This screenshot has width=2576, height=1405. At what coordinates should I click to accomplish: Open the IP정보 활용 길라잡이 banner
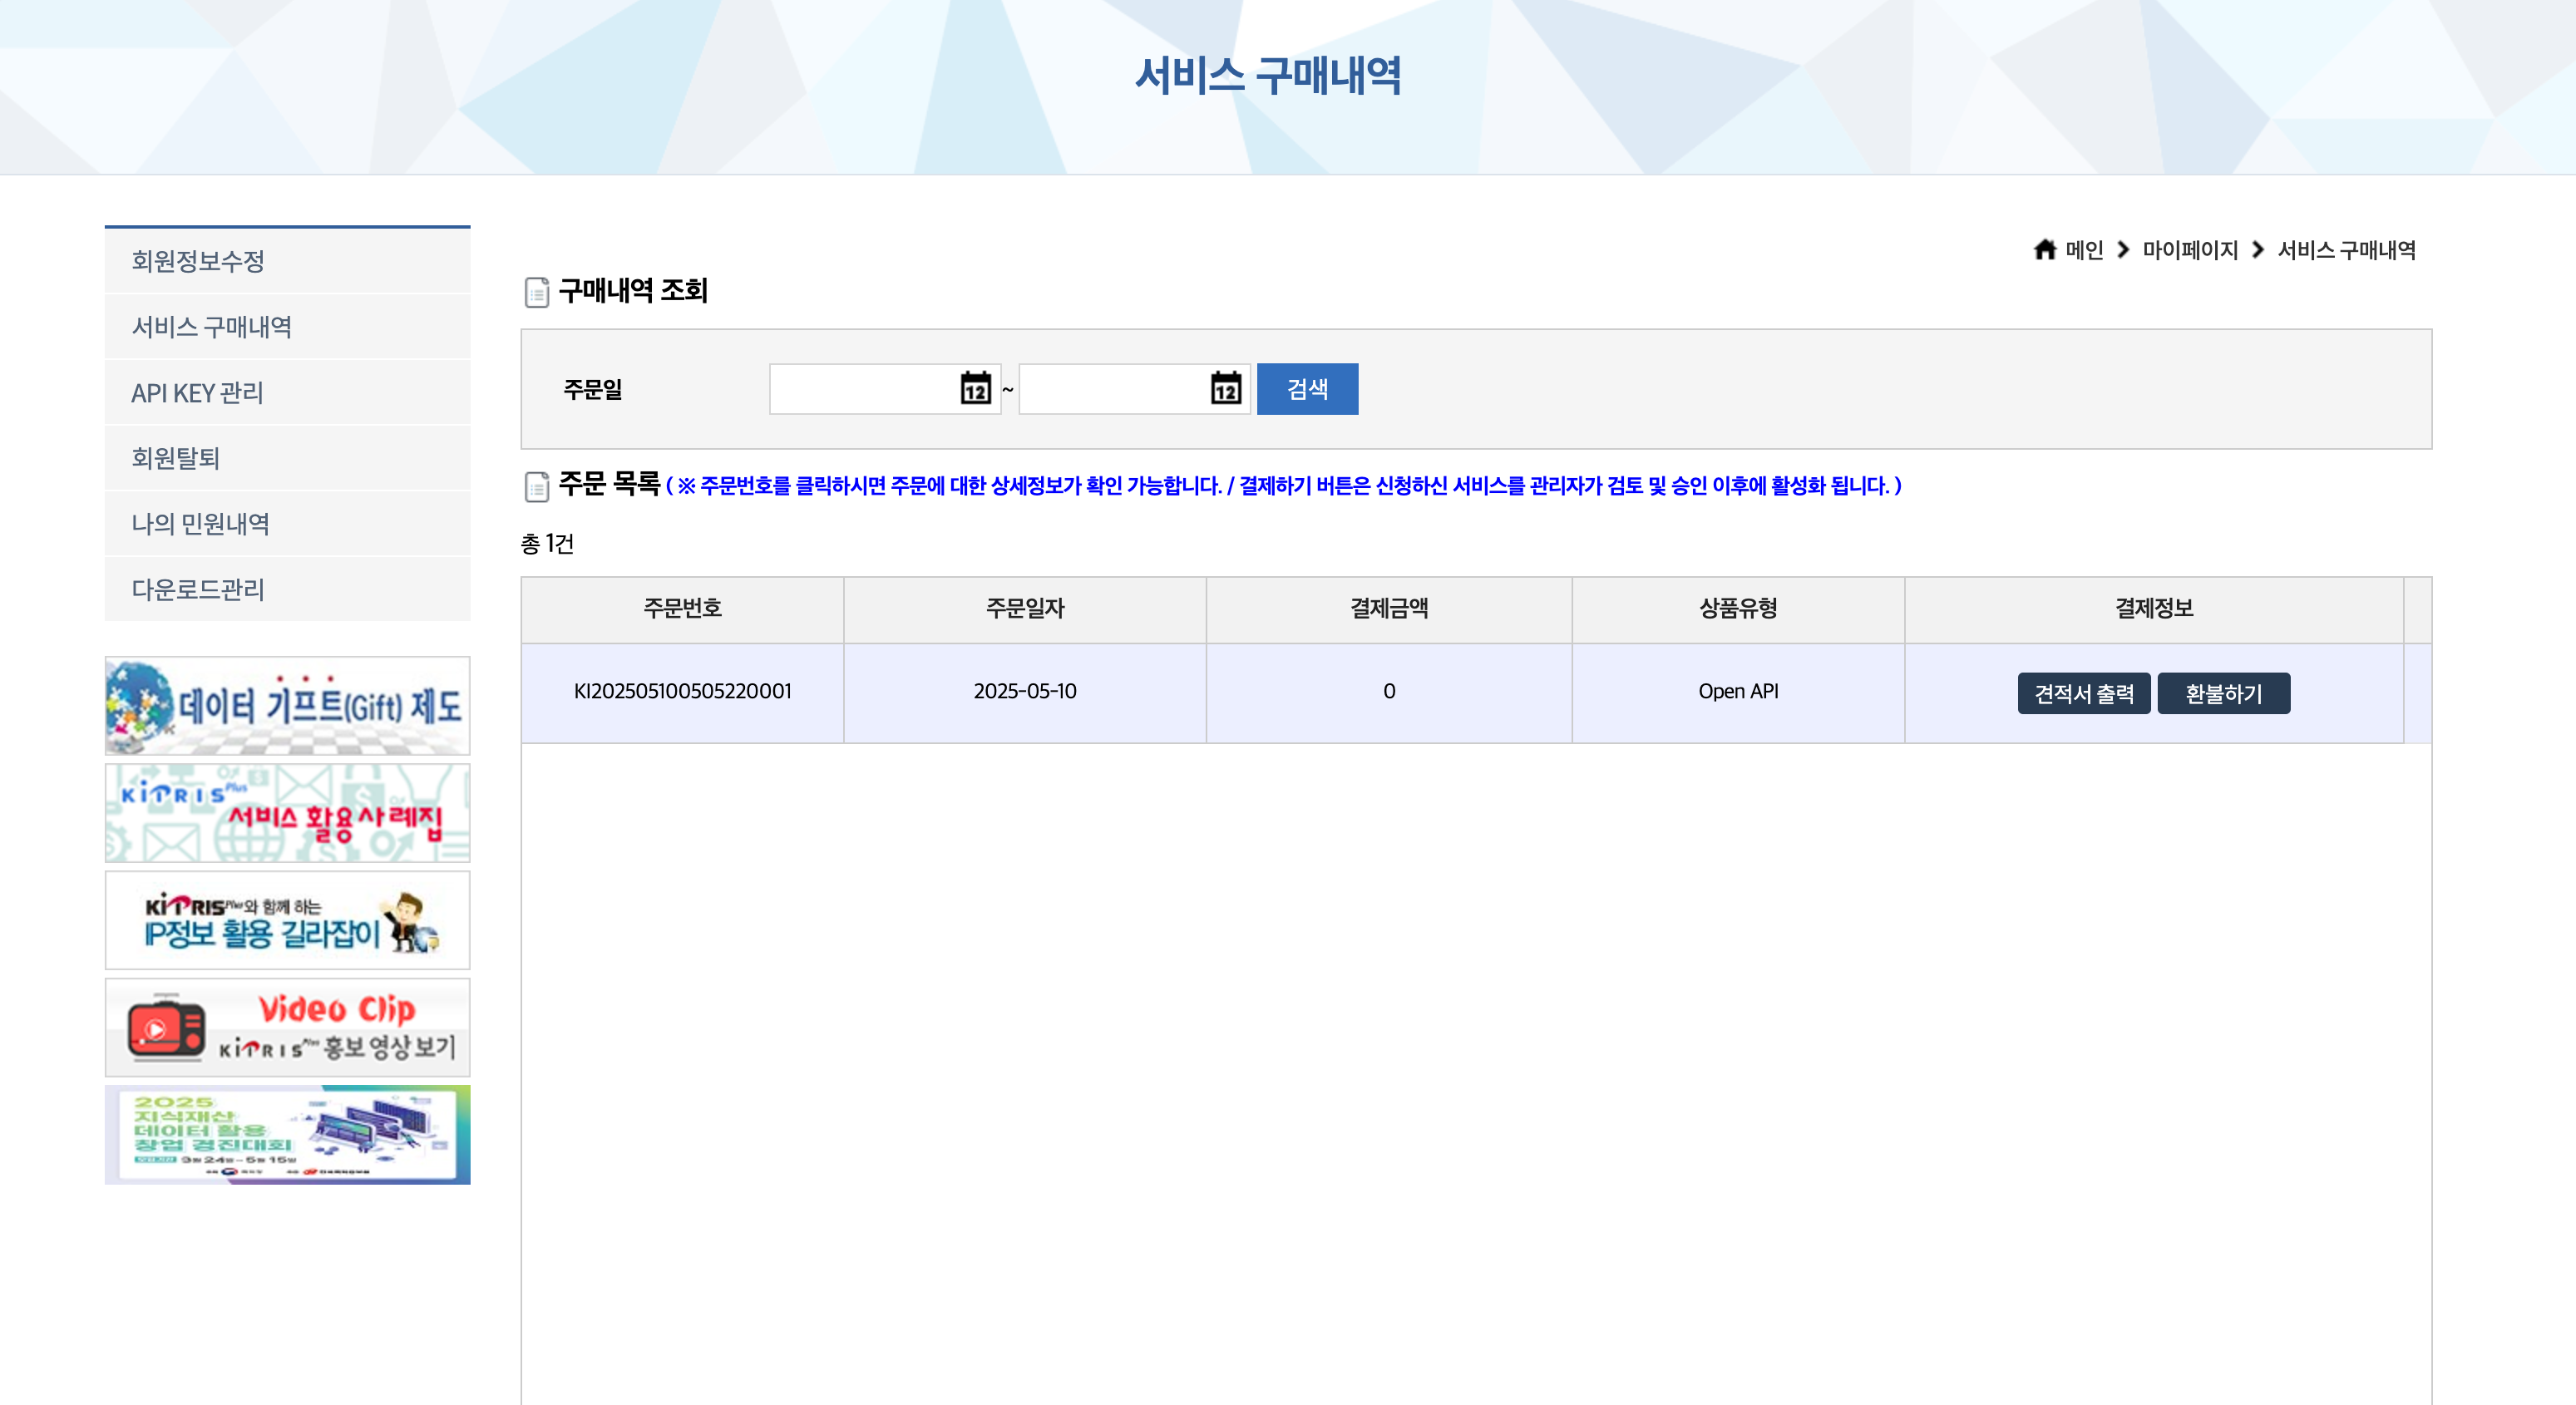[287, 920]
